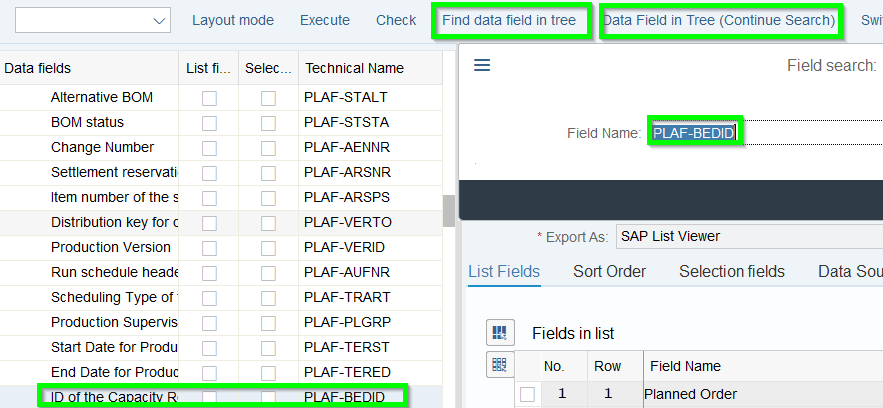Select the Planned Order row checkbox
Image resolution: width=883 pixels, height=408 pixels.
pyautogui.click(x=527, y=395)
